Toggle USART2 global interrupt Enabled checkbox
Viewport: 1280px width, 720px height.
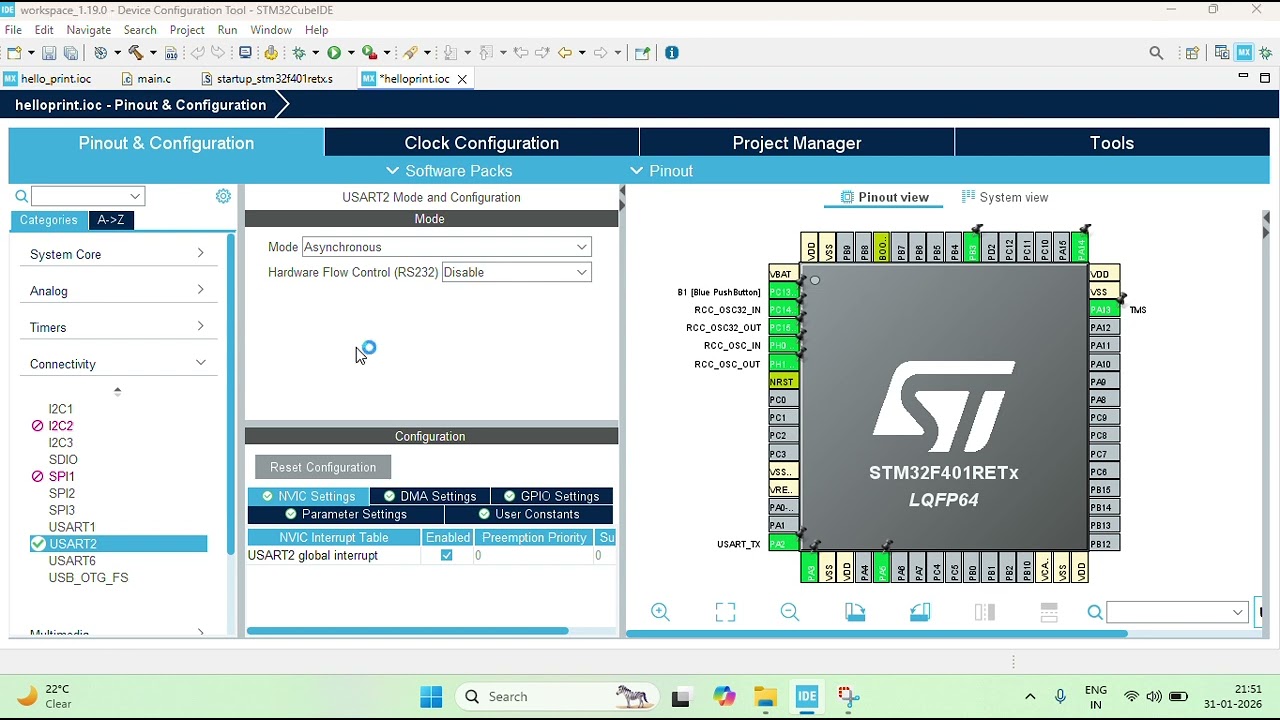click(447, 555)
